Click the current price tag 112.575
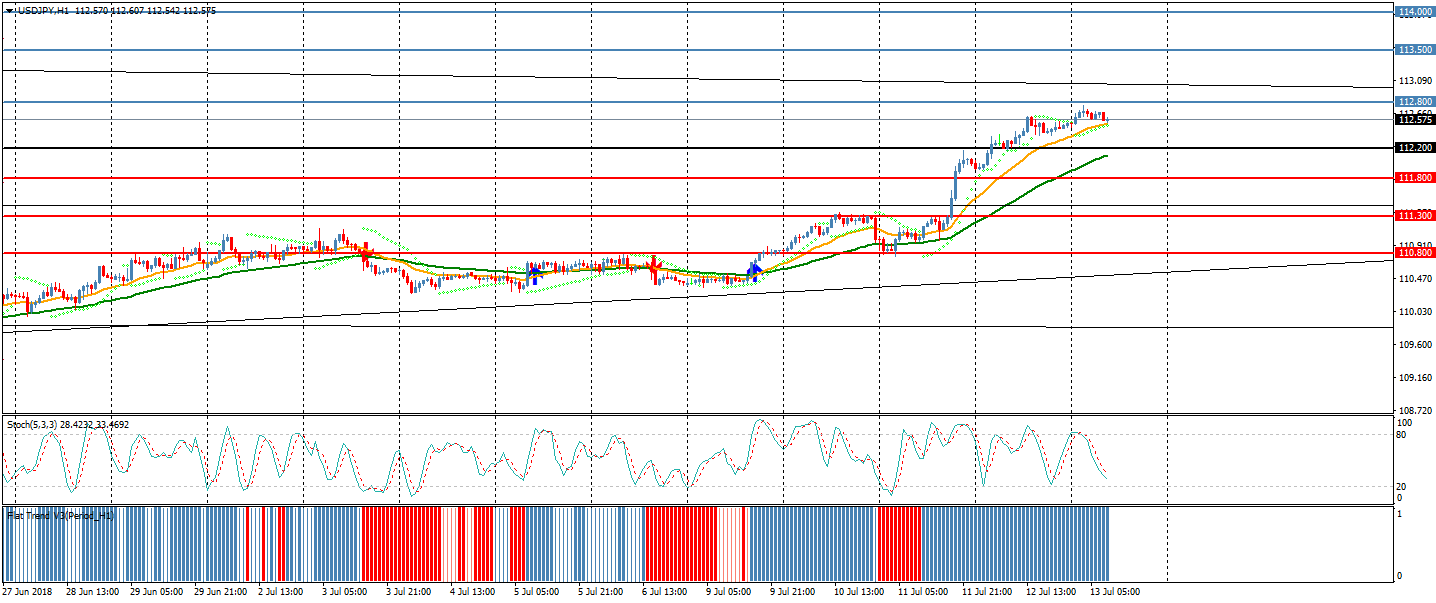This screenshot has height=603, width=1436. click(x=1414, y=120)
